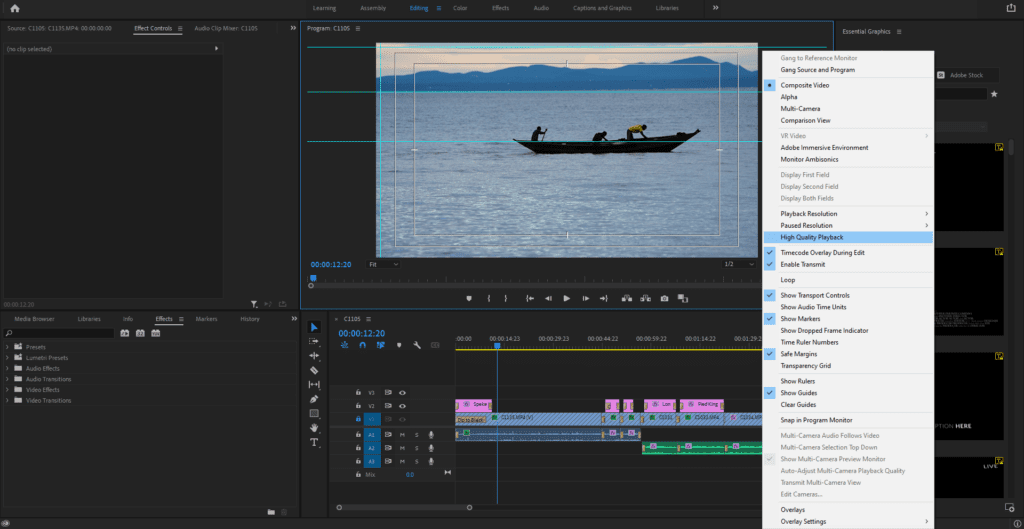Switch to the Audio workspace tab

tap(541, 8)
